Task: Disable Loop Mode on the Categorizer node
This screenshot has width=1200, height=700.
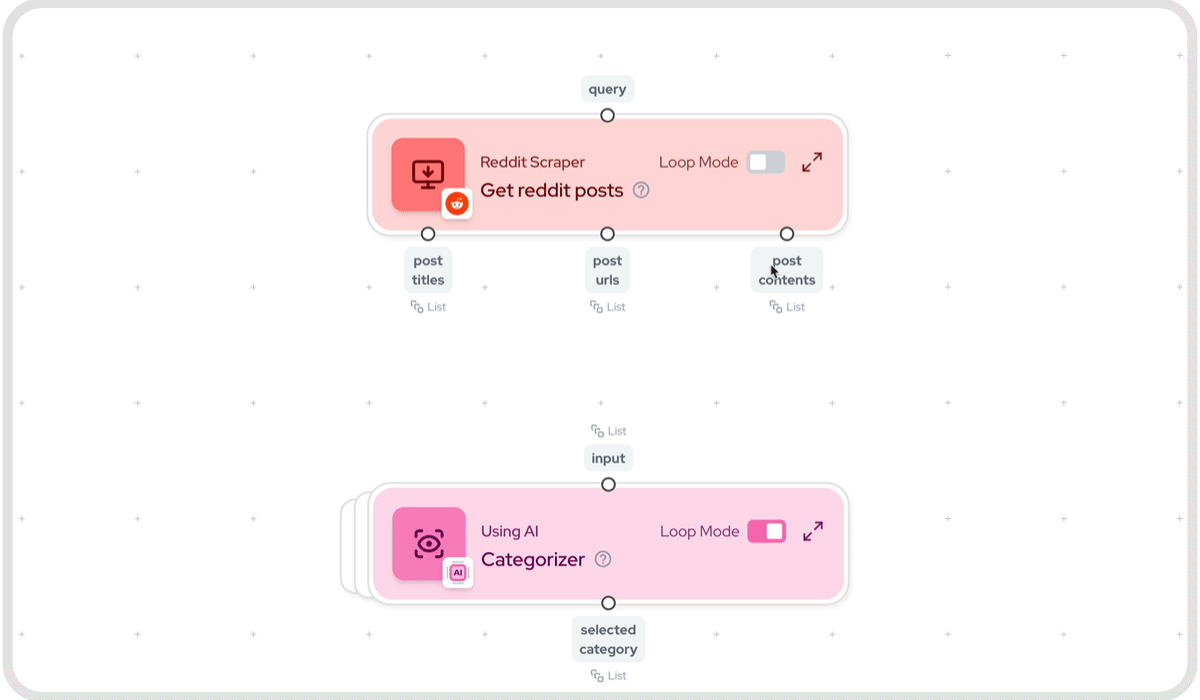Action: pos(767,531)
